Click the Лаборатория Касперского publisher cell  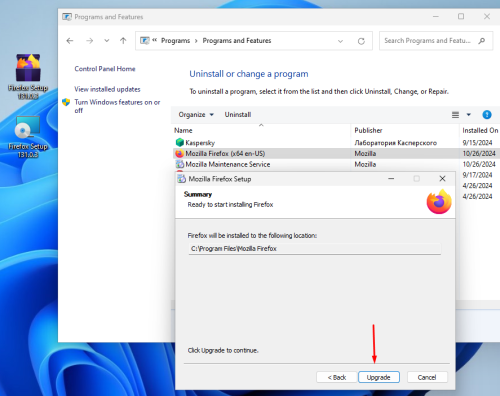[x=396, y=143]
